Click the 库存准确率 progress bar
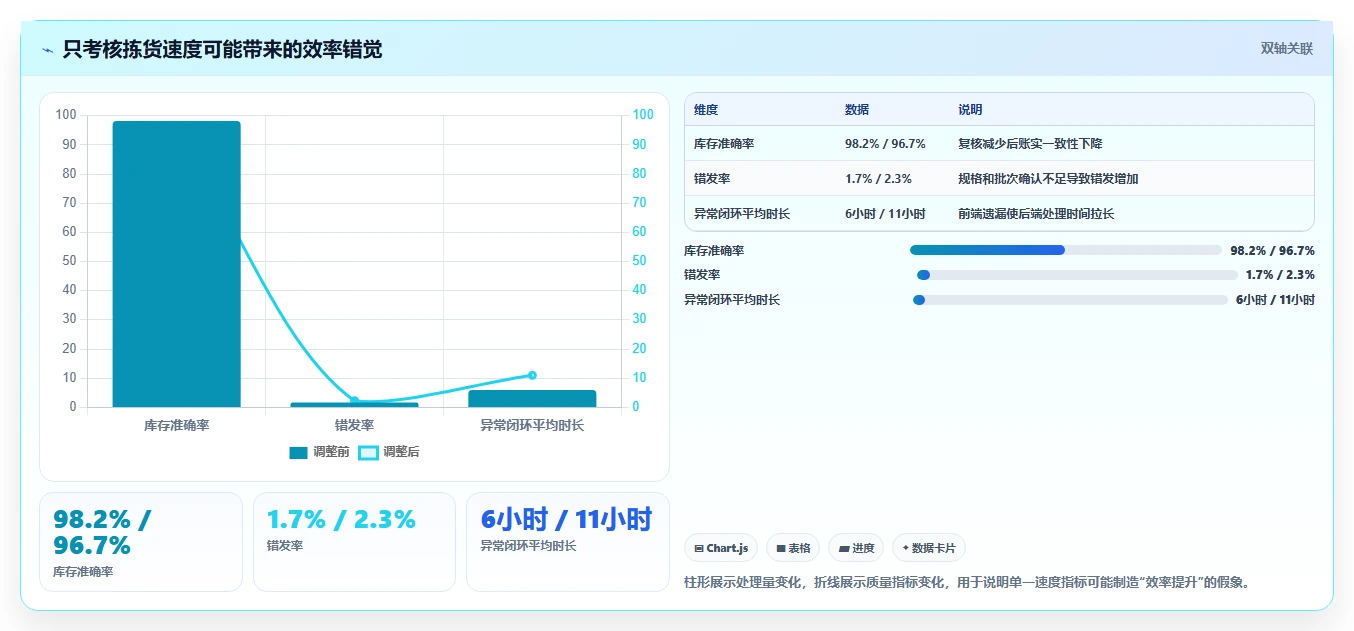This screenshot has width=1354, height=631. tap(1066, 250)
